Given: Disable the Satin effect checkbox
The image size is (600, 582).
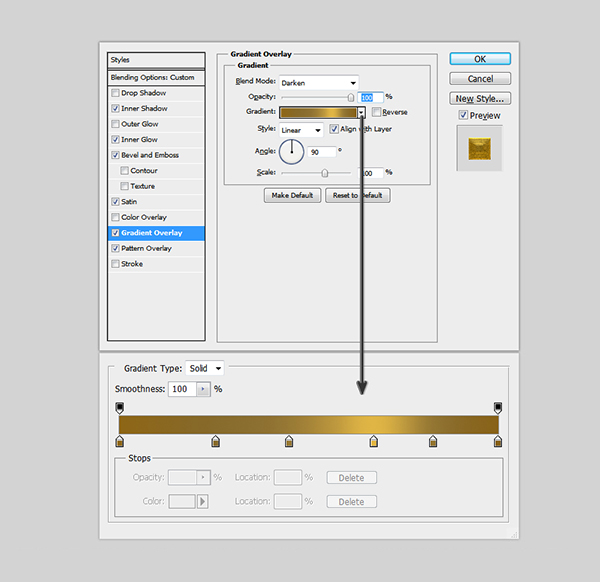Looking at the screenshot, I should click(116, 202).
